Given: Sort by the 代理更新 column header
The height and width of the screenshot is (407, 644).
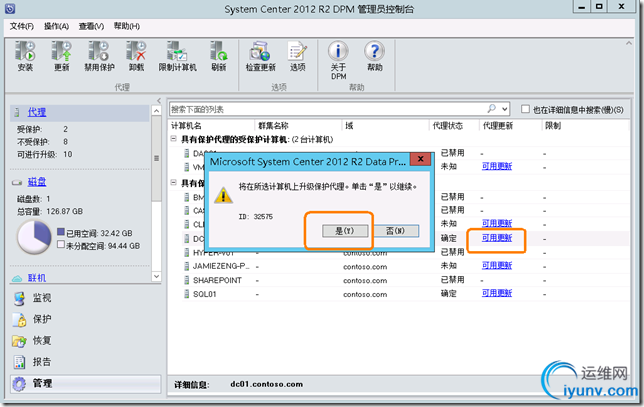Looking at the screenshot, I should click(511, 126).
